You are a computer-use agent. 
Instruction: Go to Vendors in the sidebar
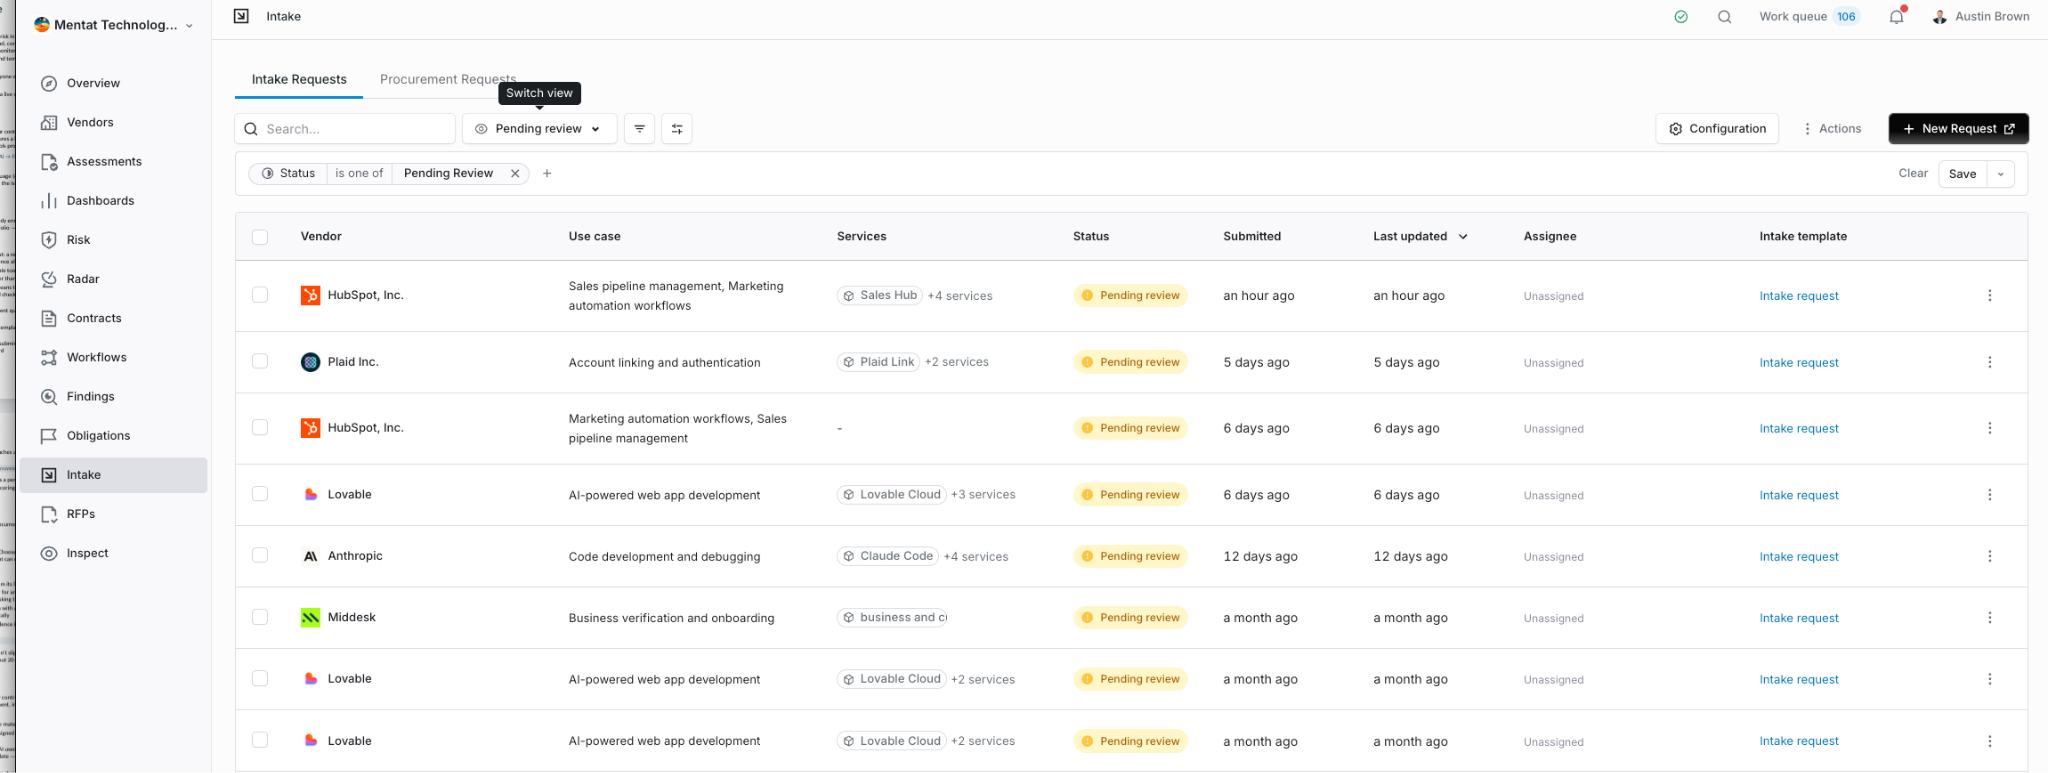[x=113, y=122]
